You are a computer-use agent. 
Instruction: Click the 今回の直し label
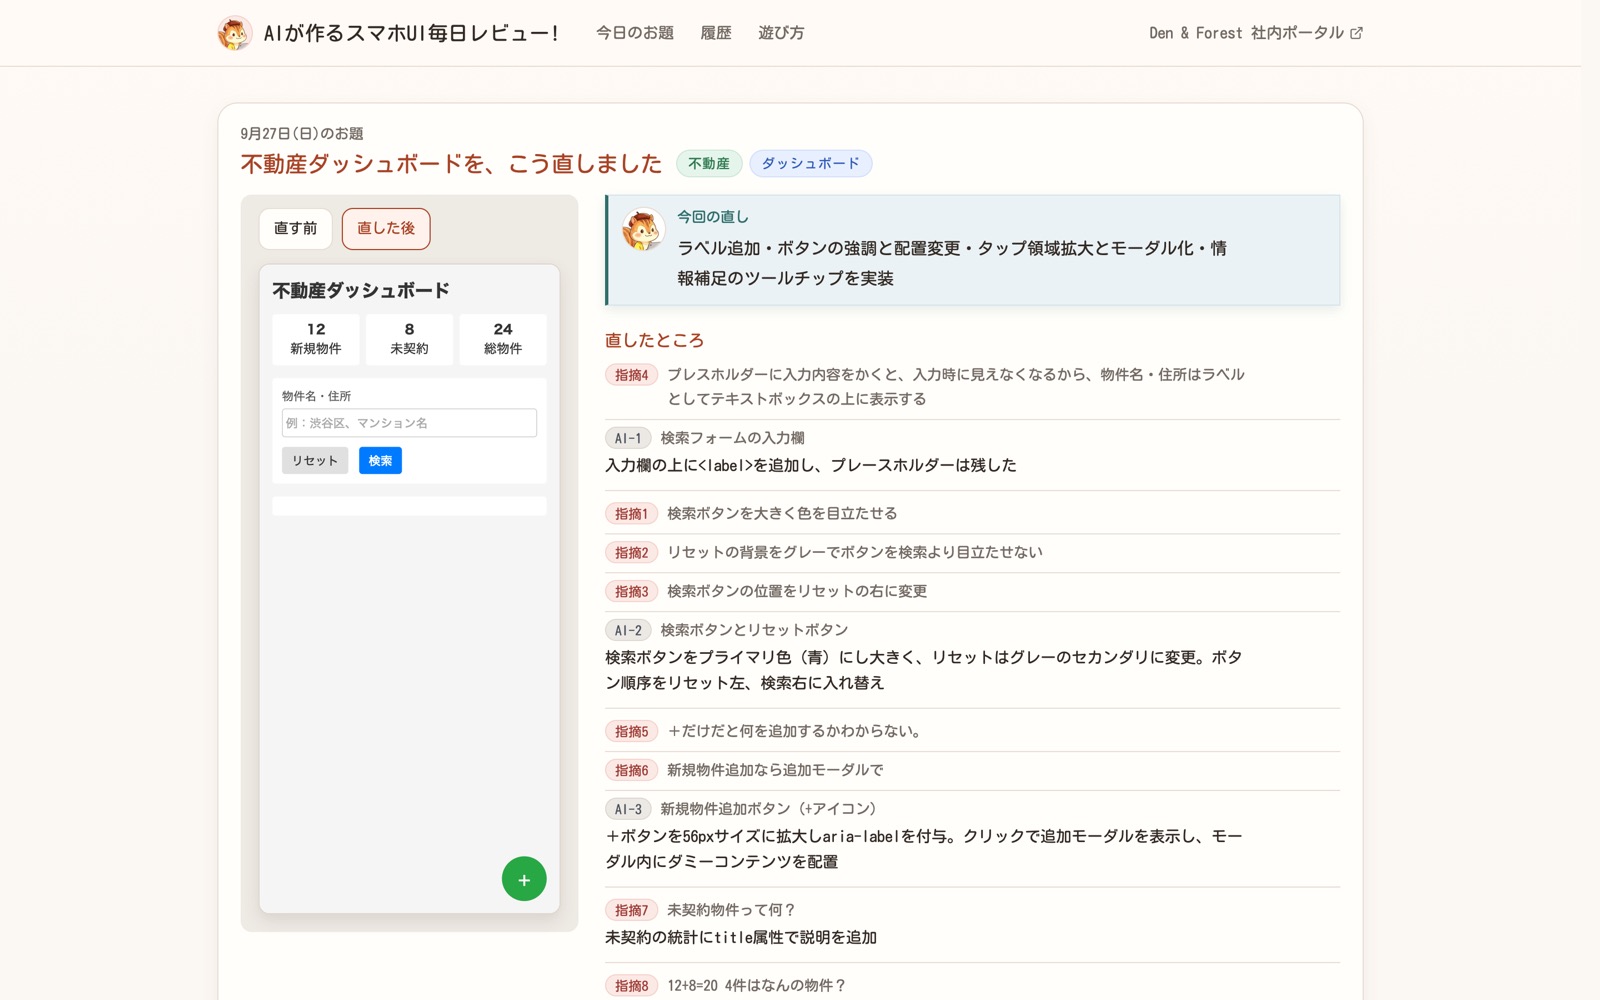(x=713, y=217)
